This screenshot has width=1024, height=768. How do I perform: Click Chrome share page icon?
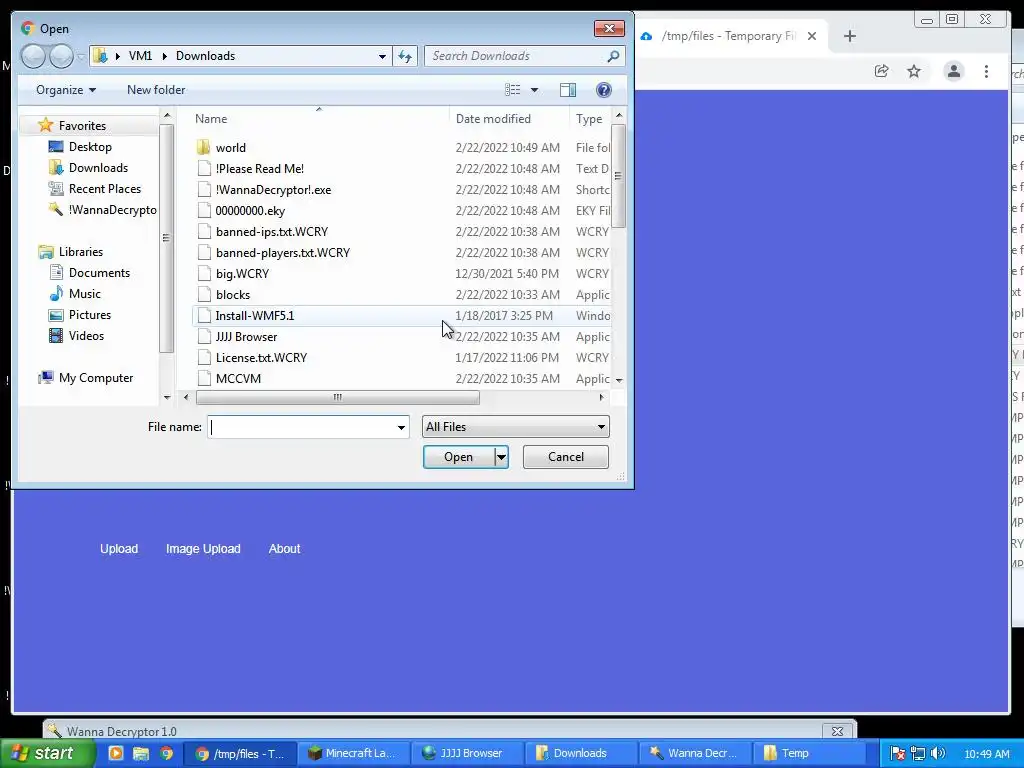tap(882, 71)
